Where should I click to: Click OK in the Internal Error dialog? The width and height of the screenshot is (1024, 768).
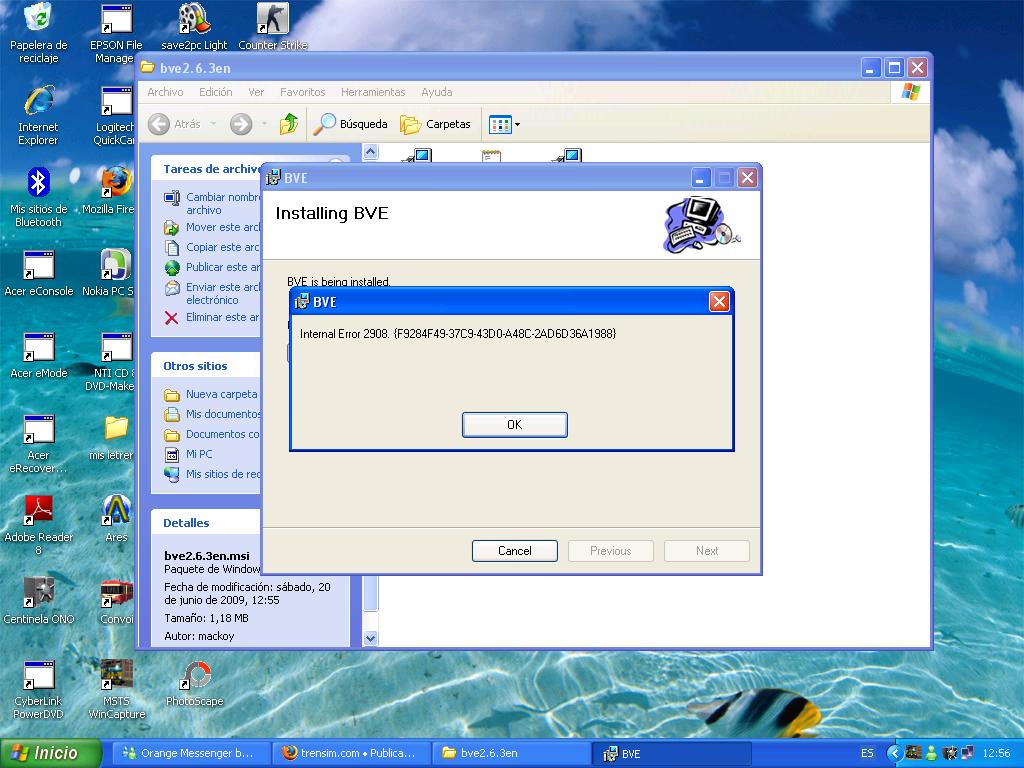(x=514, y=425)
